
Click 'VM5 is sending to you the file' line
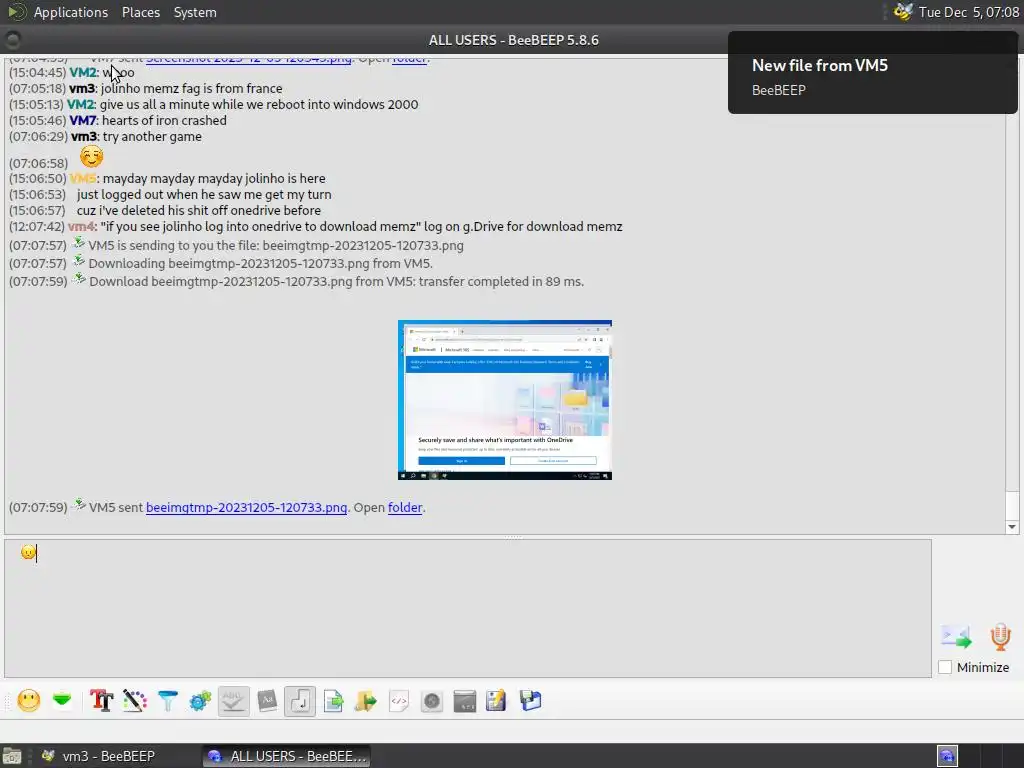[x=276, y=246]
